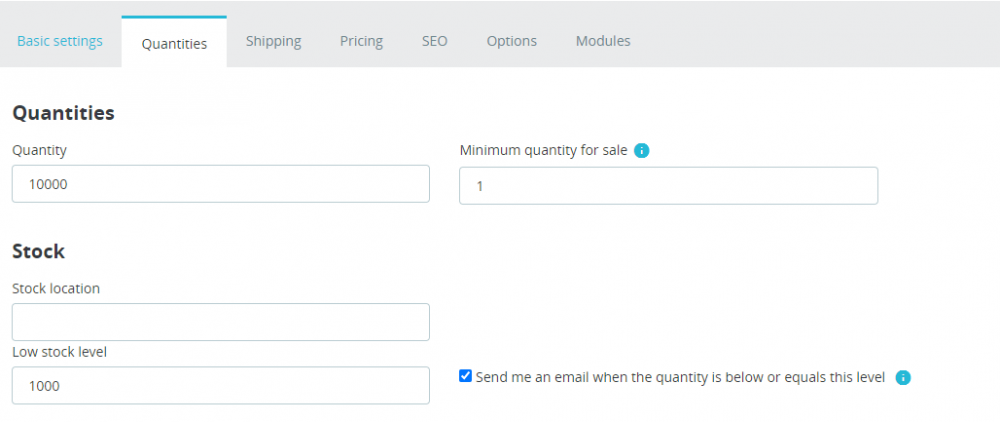This screenshot has height=422, width=1000.
Task: Select the Quantities tab
Action: [x=174, y=43]
